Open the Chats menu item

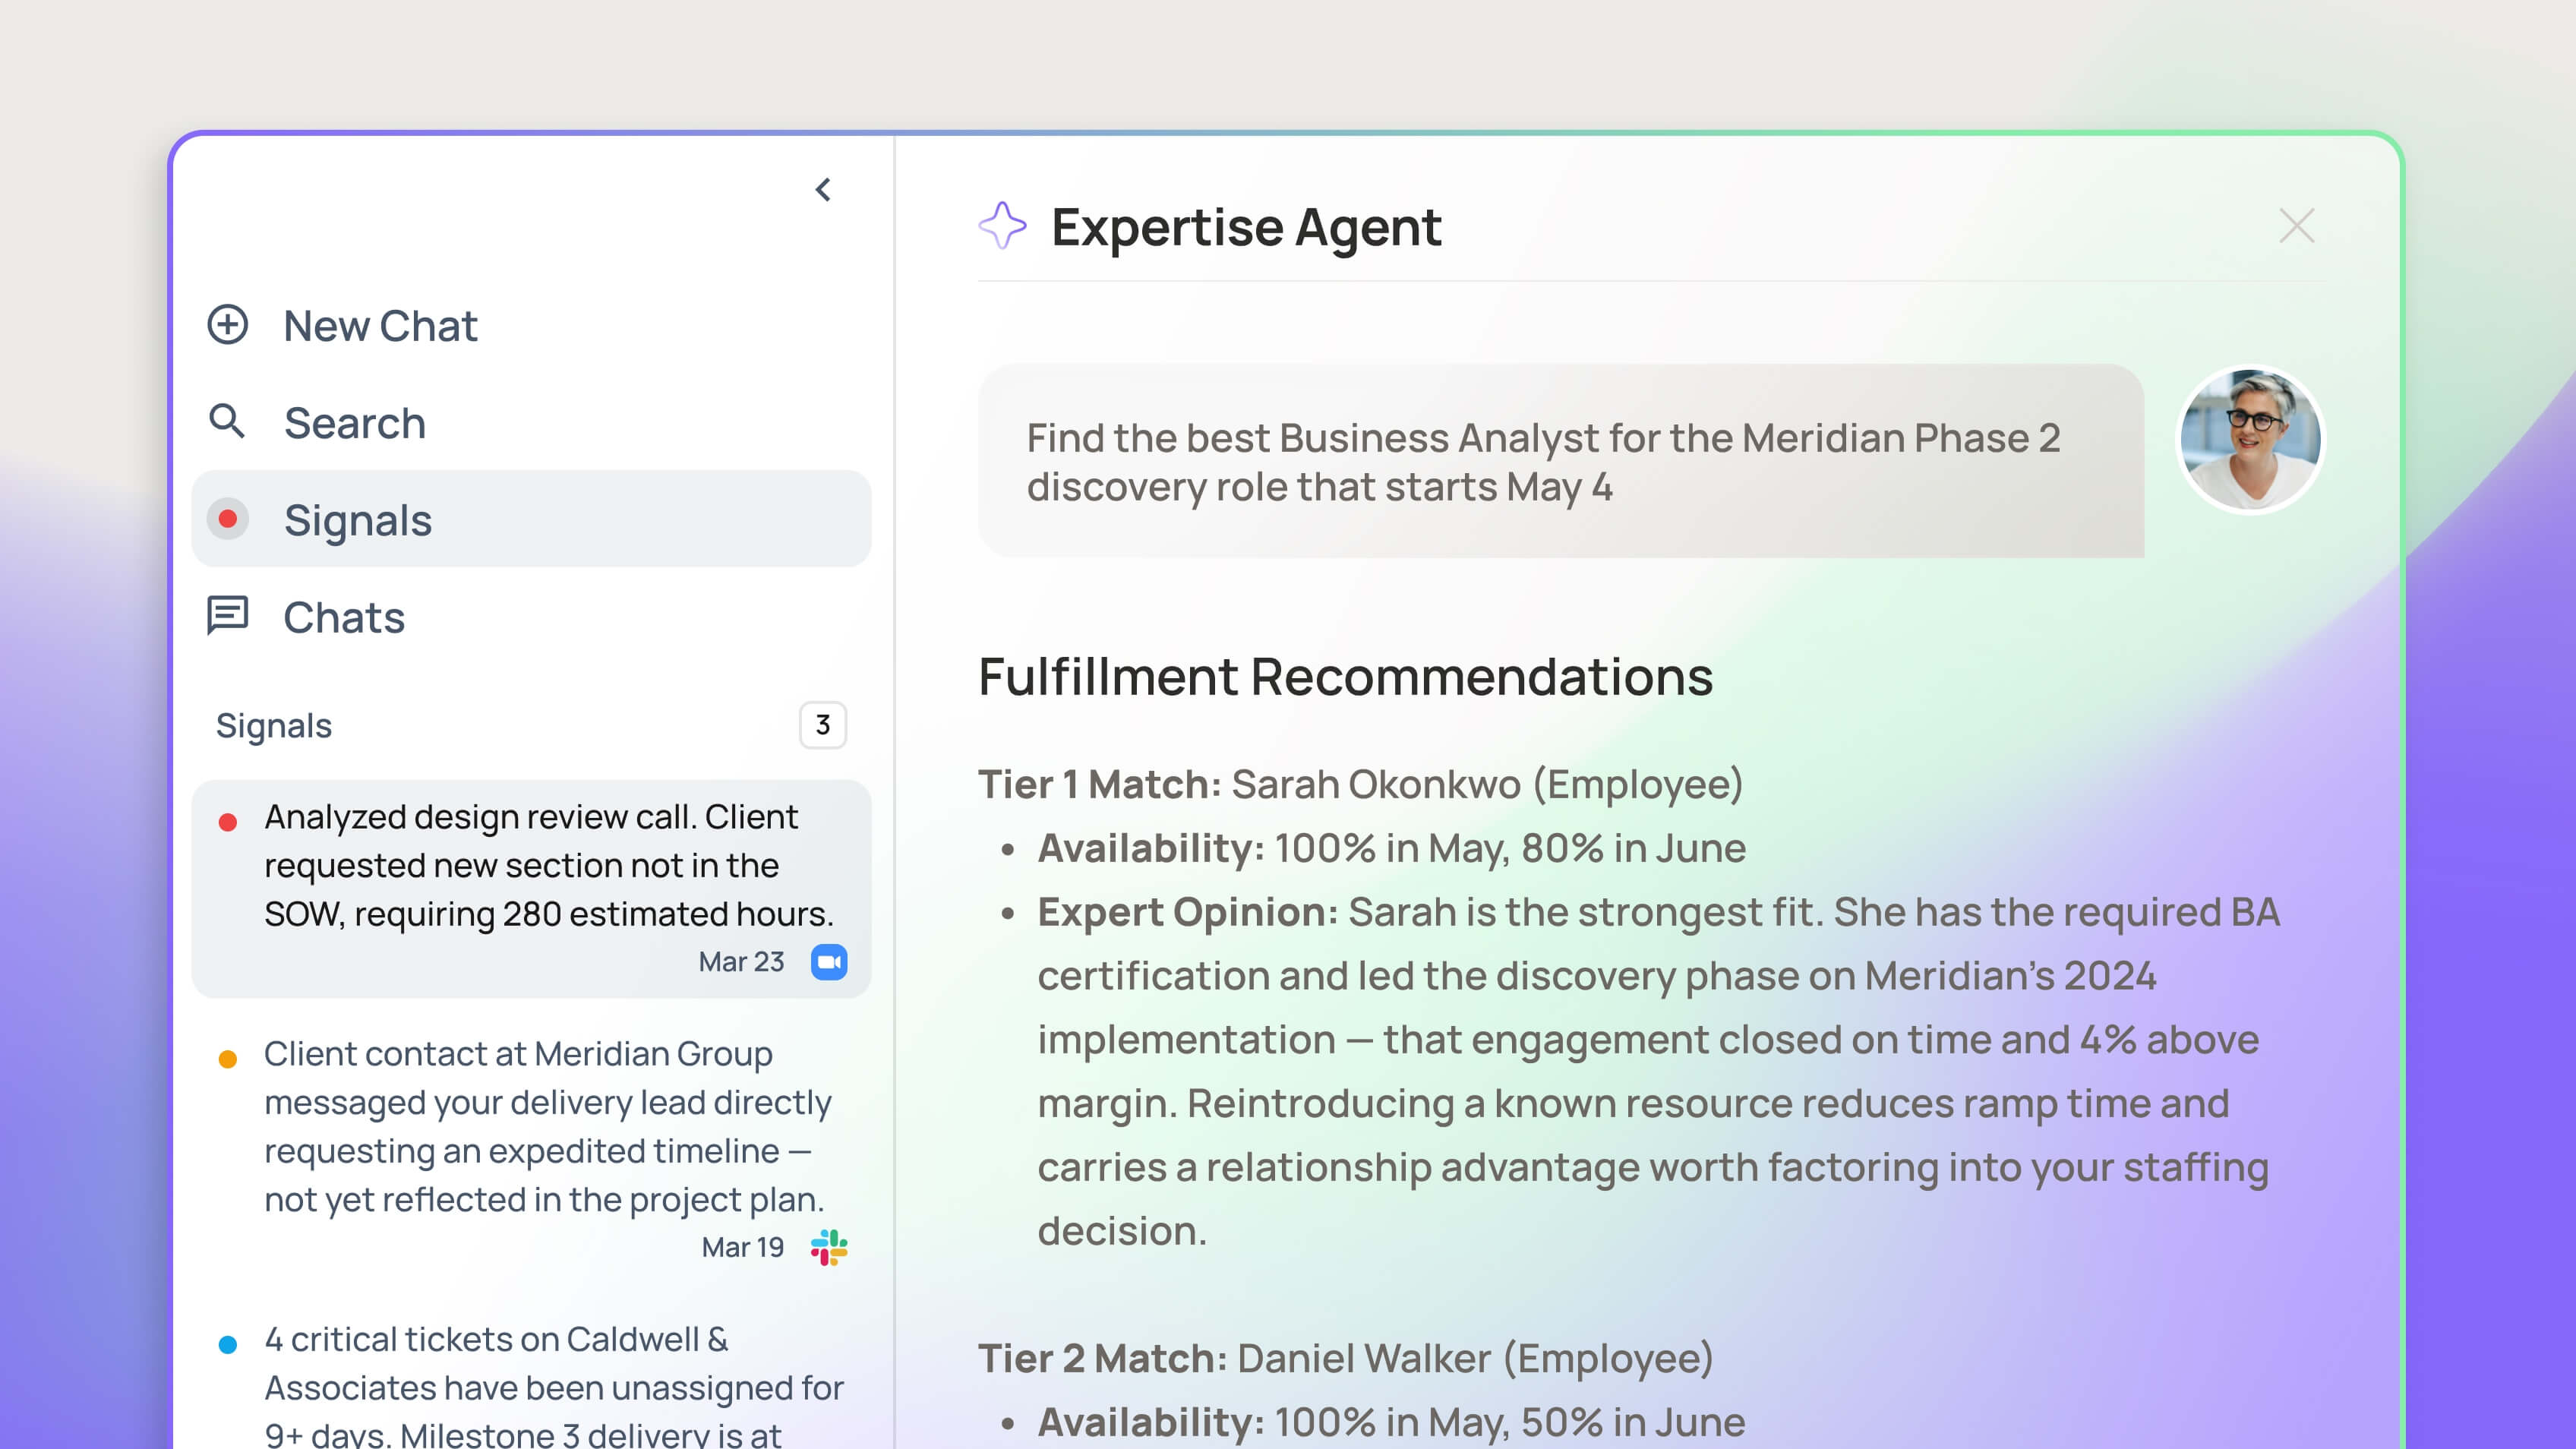pyautogui.click(x=531, y=617)
